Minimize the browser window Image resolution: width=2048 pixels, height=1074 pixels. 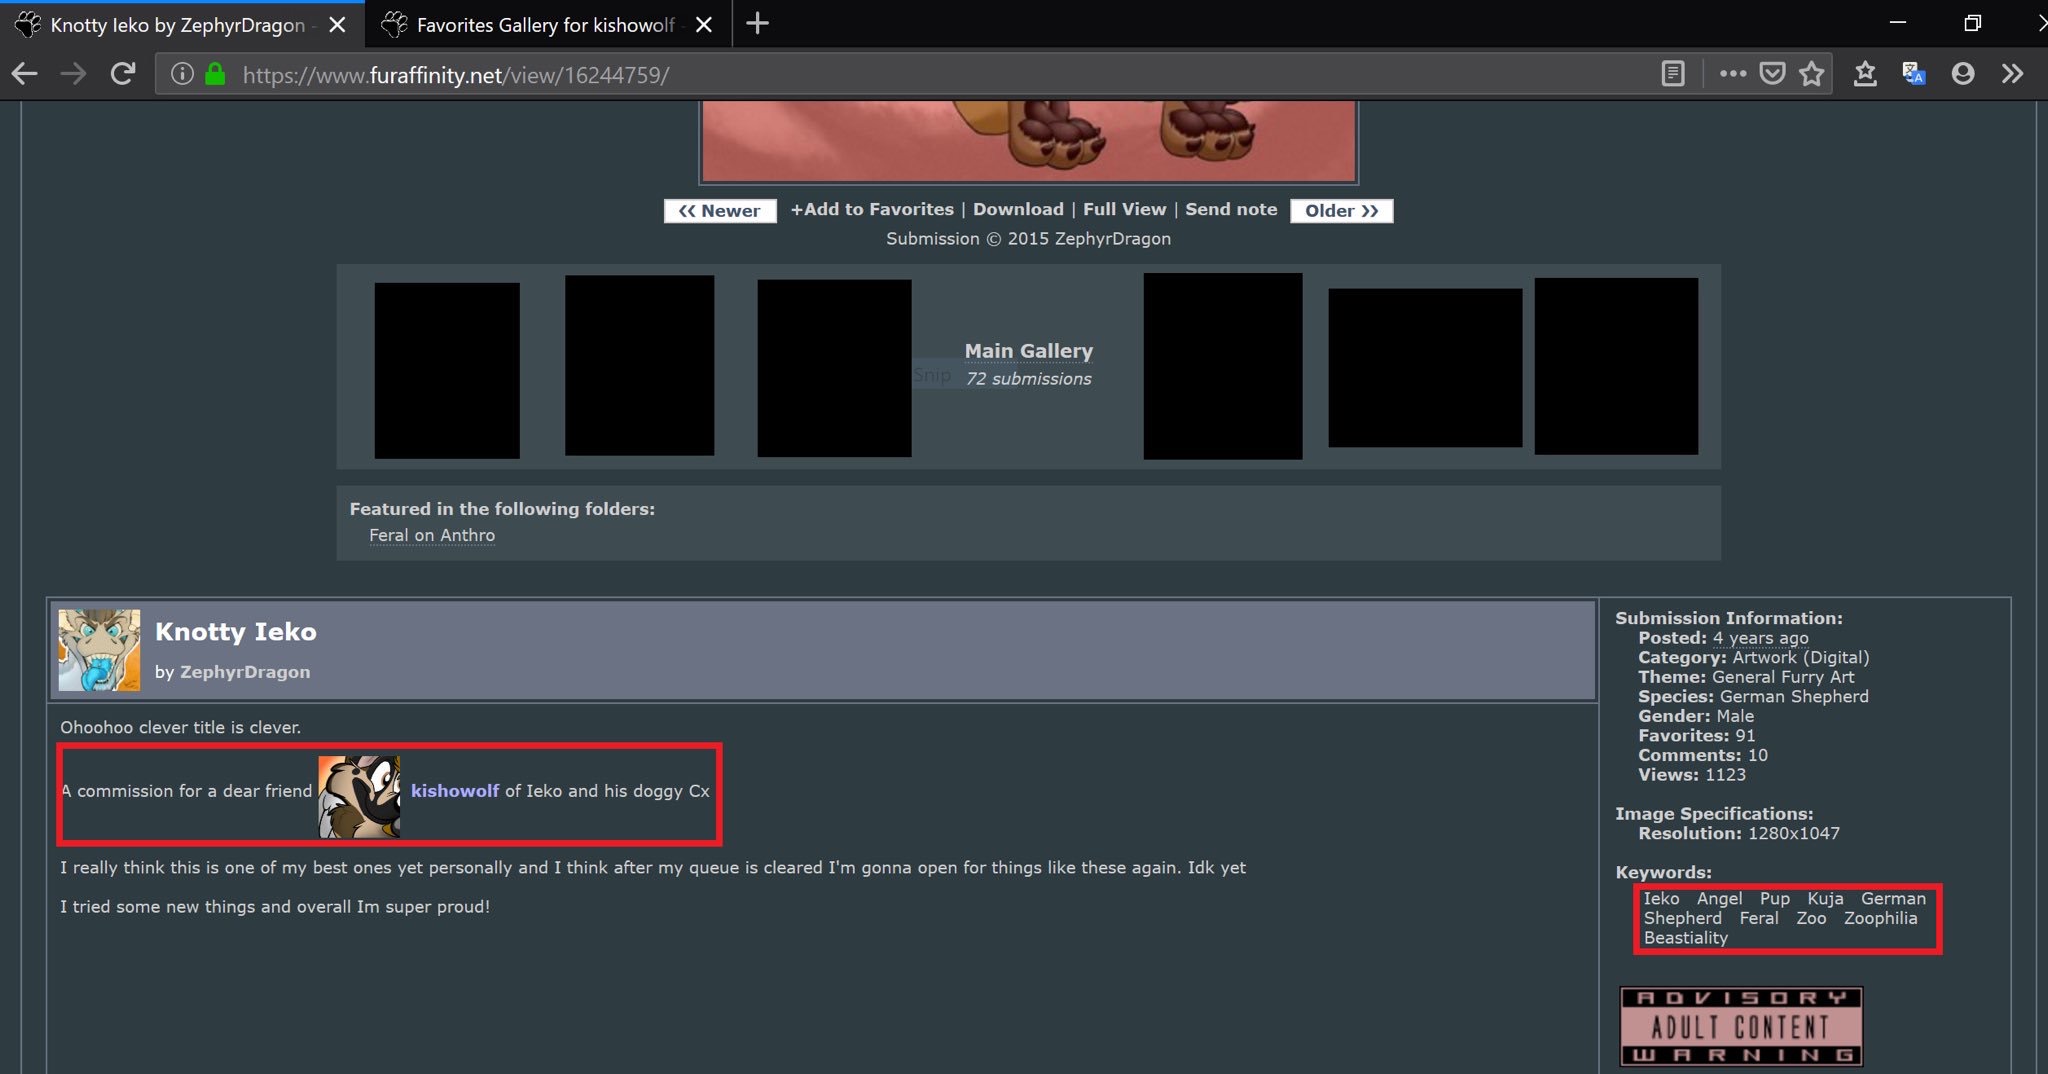[1898, 23]
